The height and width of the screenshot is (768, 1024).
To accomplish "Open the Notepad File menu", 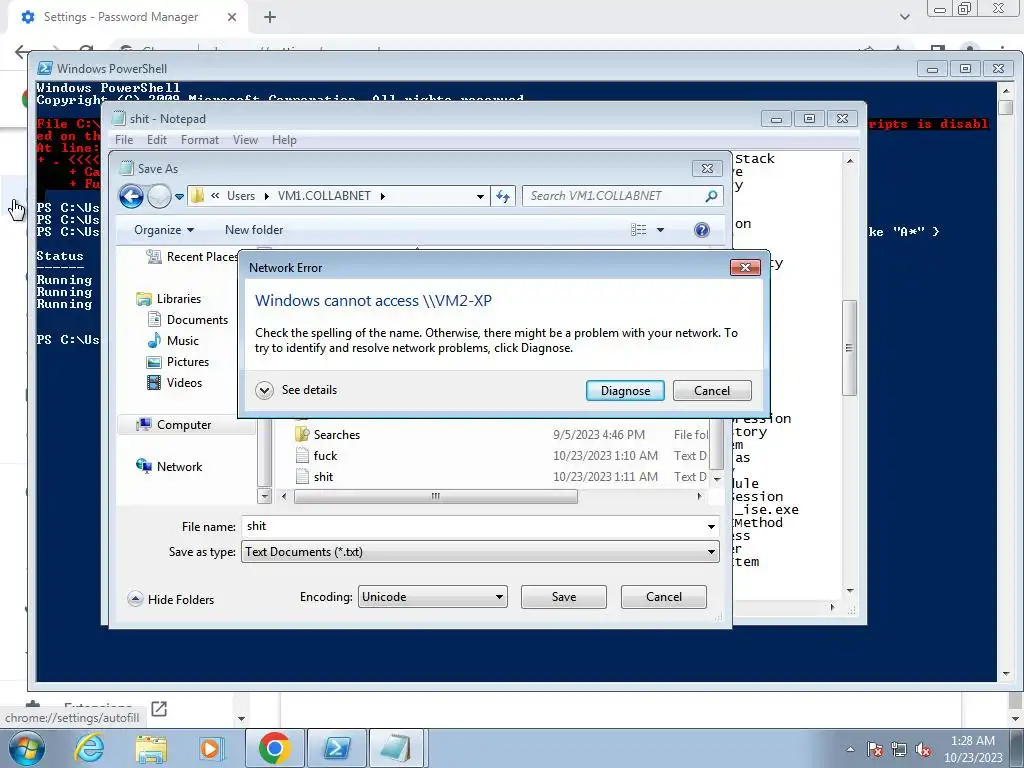I will point(124,140).
